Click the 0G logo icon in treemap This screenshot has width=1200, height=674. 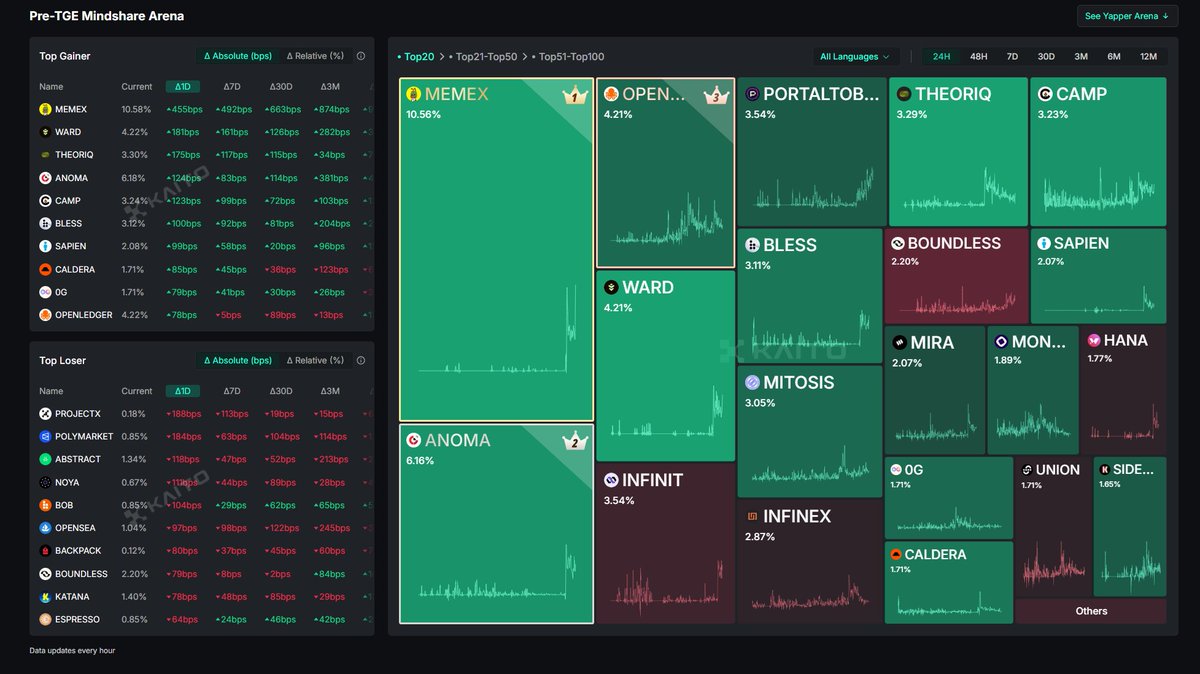click(x=896, y=469)
